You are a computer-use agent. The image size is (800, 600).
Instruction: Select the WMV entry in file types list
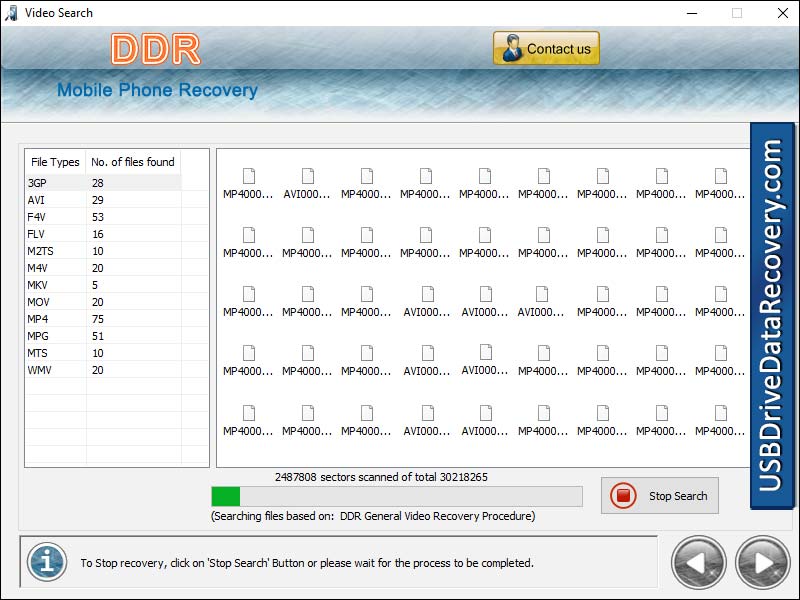[x=55, y=369]
